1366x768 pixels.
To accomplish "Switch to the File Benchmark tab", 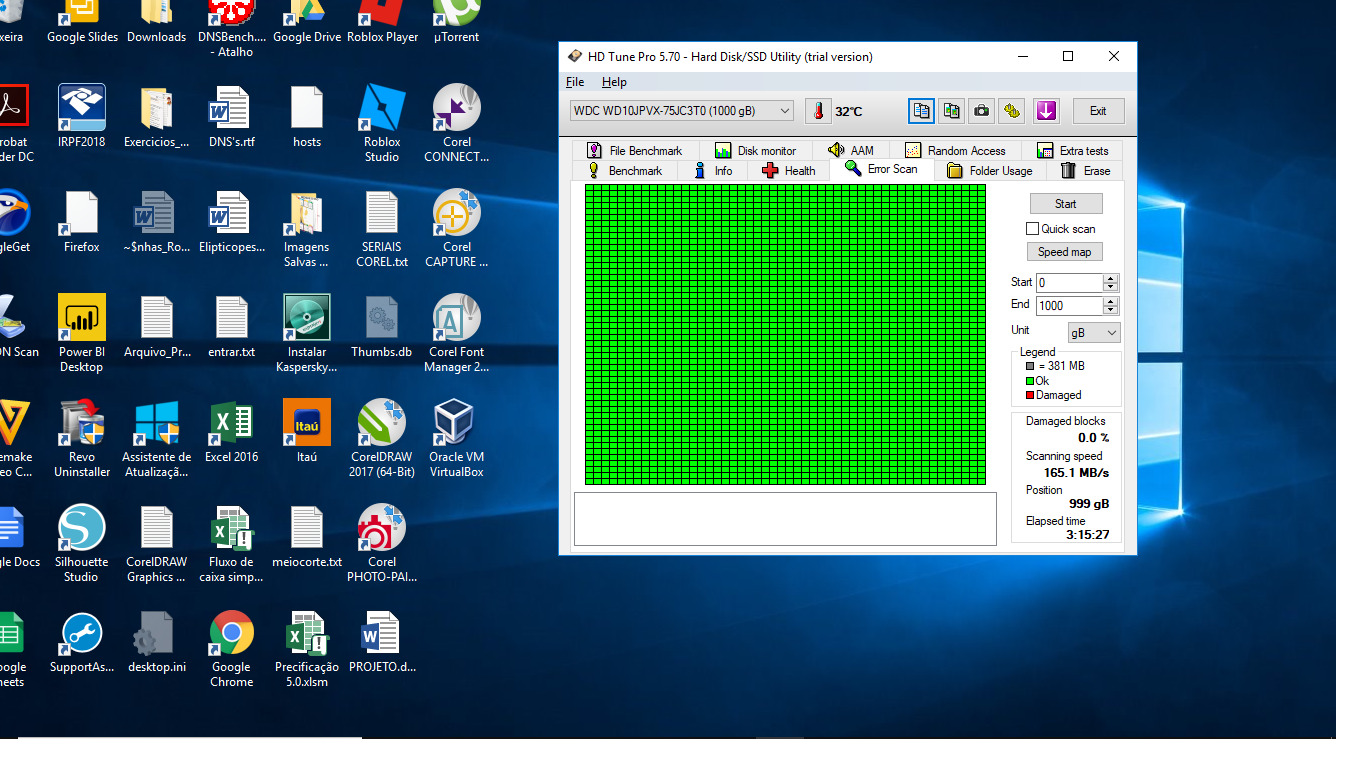I will coord(634,150).
